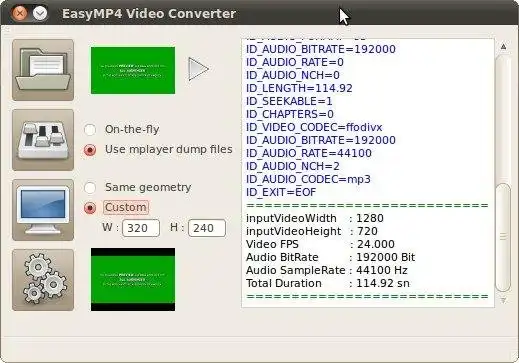Click the scrollbar down arrow

coord(503,300)
